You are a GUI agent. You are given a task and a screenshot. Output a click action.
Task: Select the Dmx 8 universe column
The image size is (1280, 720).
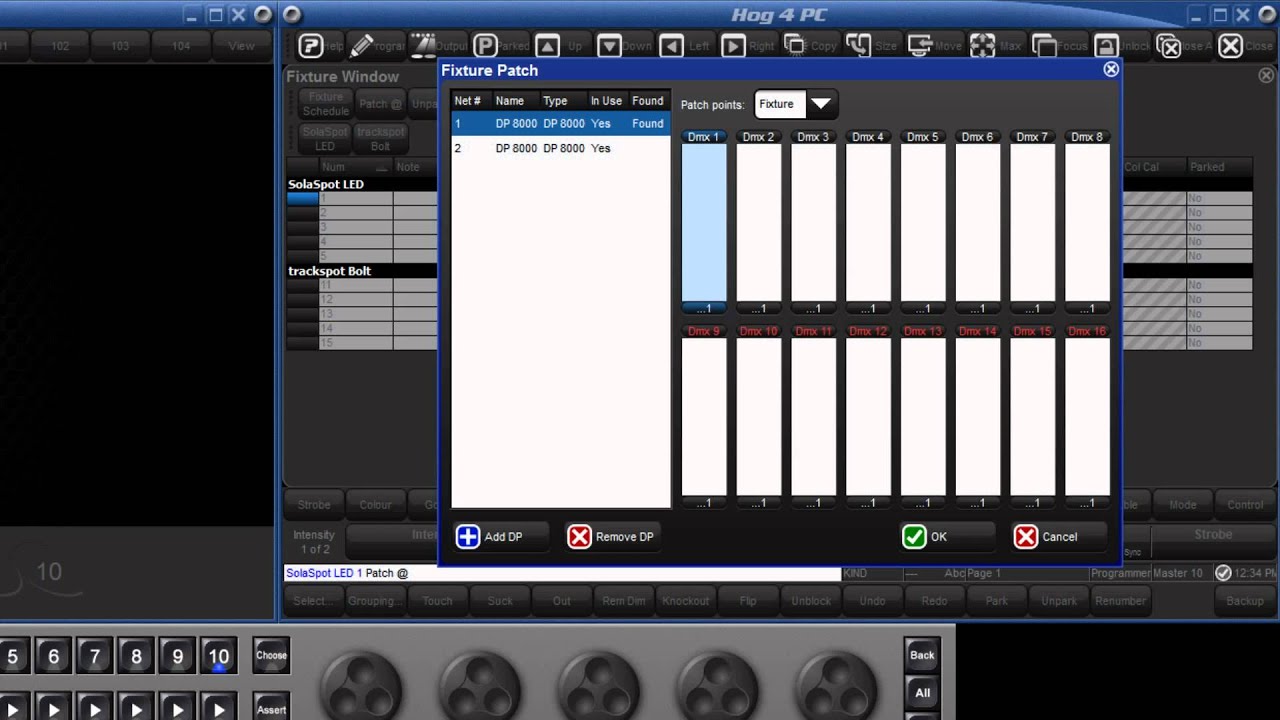tap(1087, 221)
